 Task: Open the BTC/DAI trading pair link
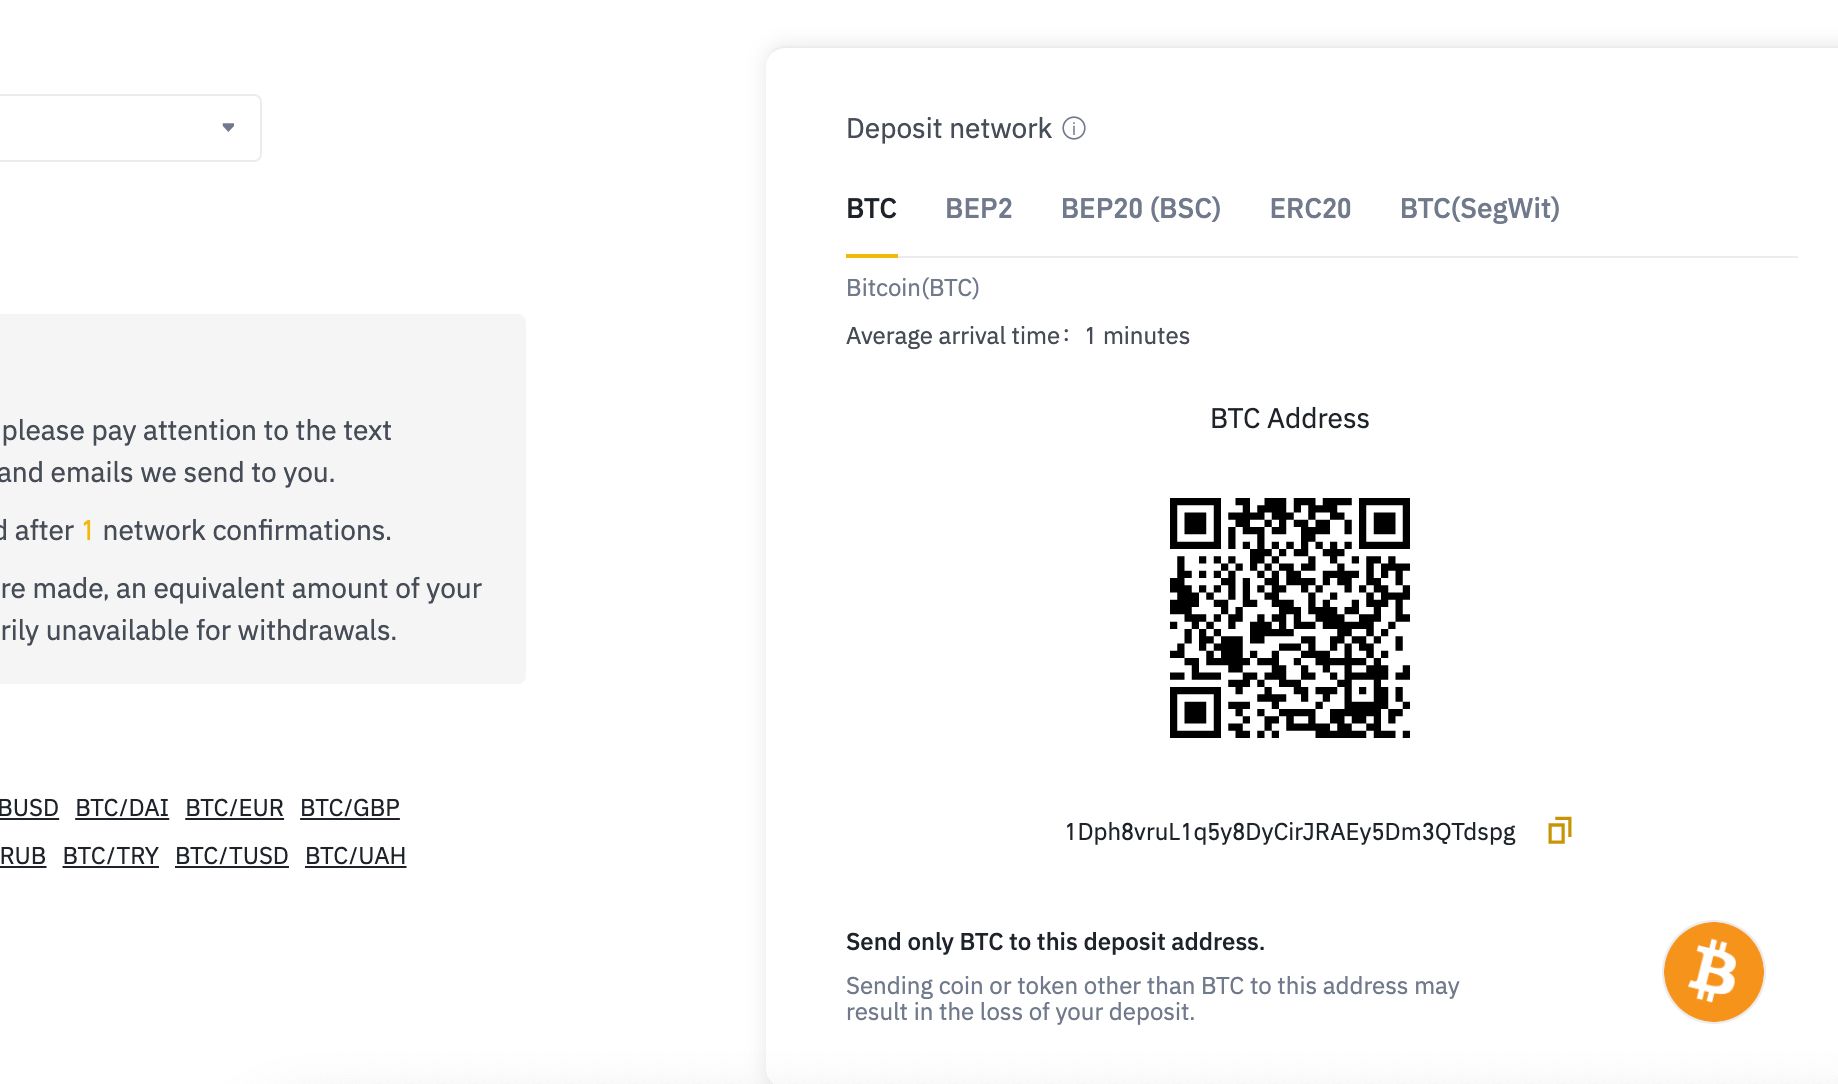122,807
